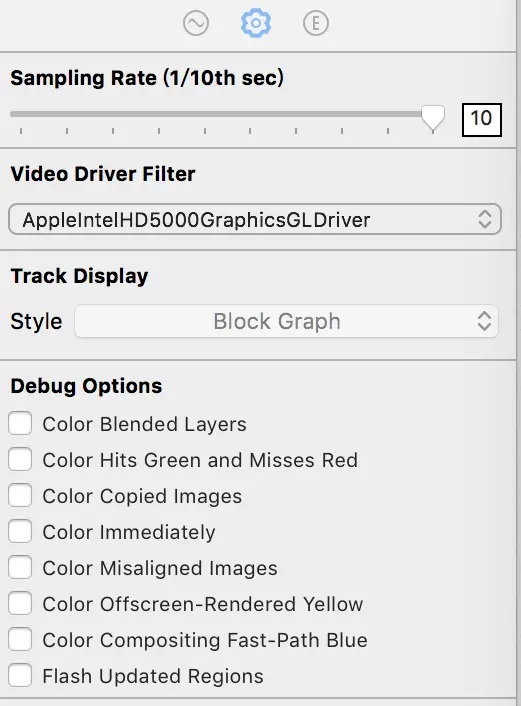Enable Color Blended Layers checkbox

click(x=20, y=423)
